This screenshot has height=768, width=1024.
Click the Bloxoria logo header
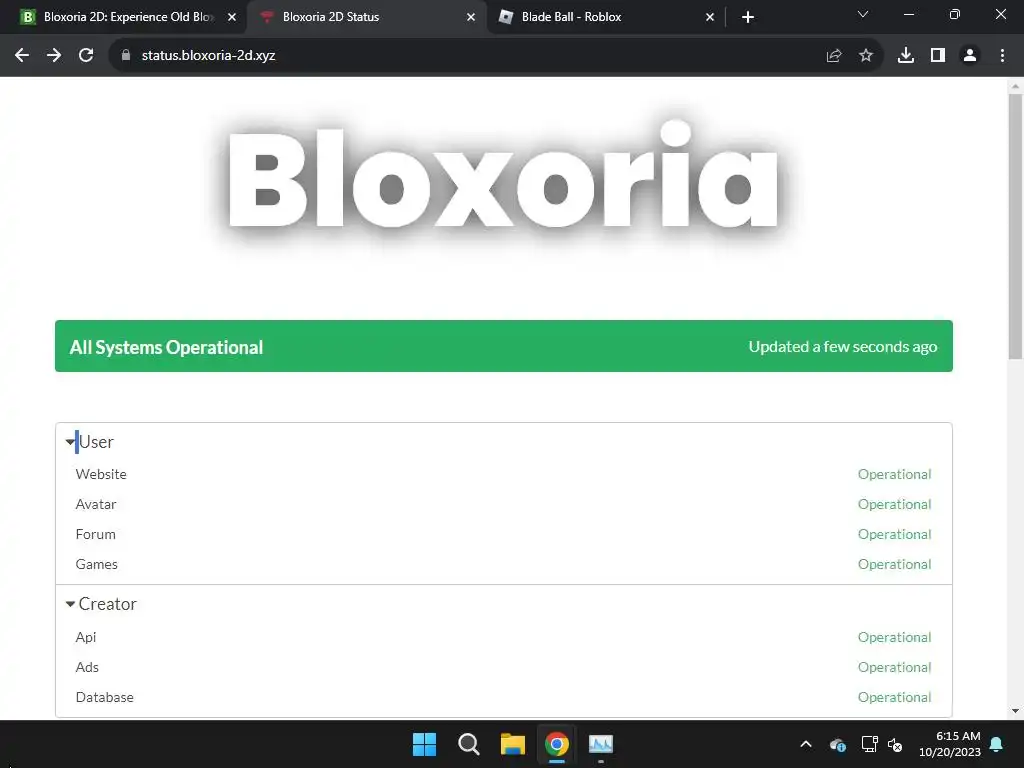pyautogui.click(x=503, y=178)
